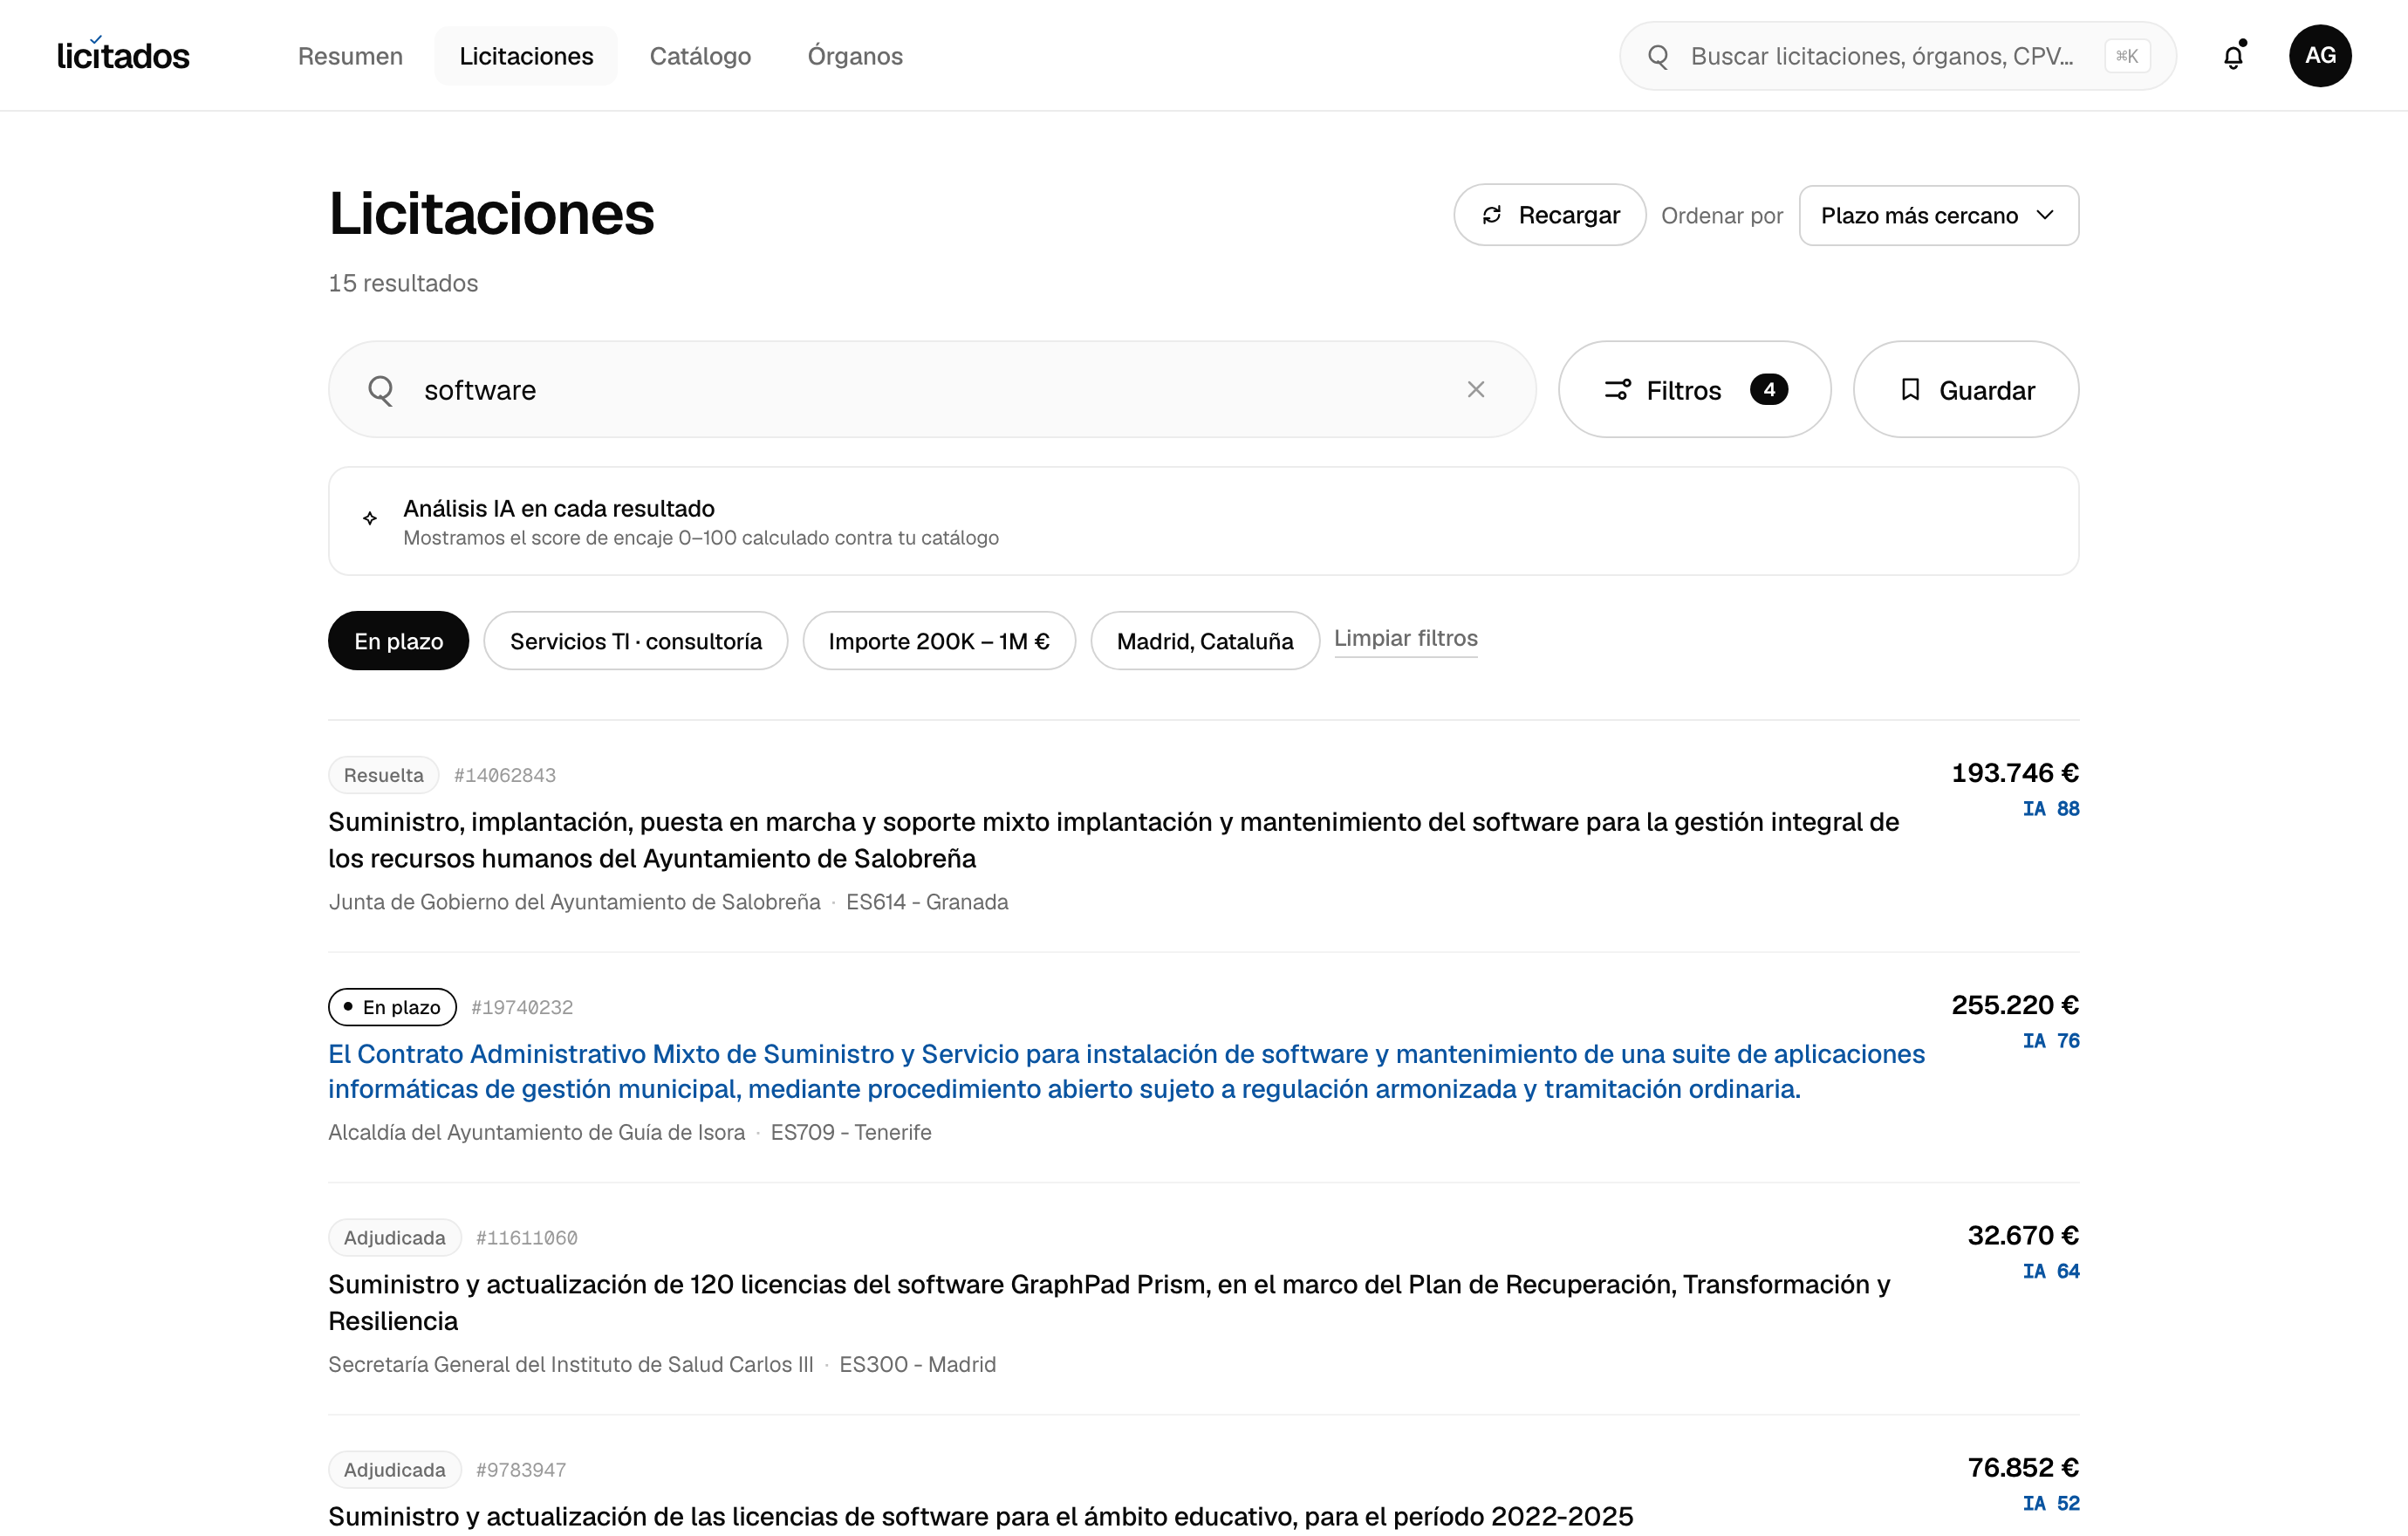
Task: Click the Resuelta status badge
Action: point(383,775)
